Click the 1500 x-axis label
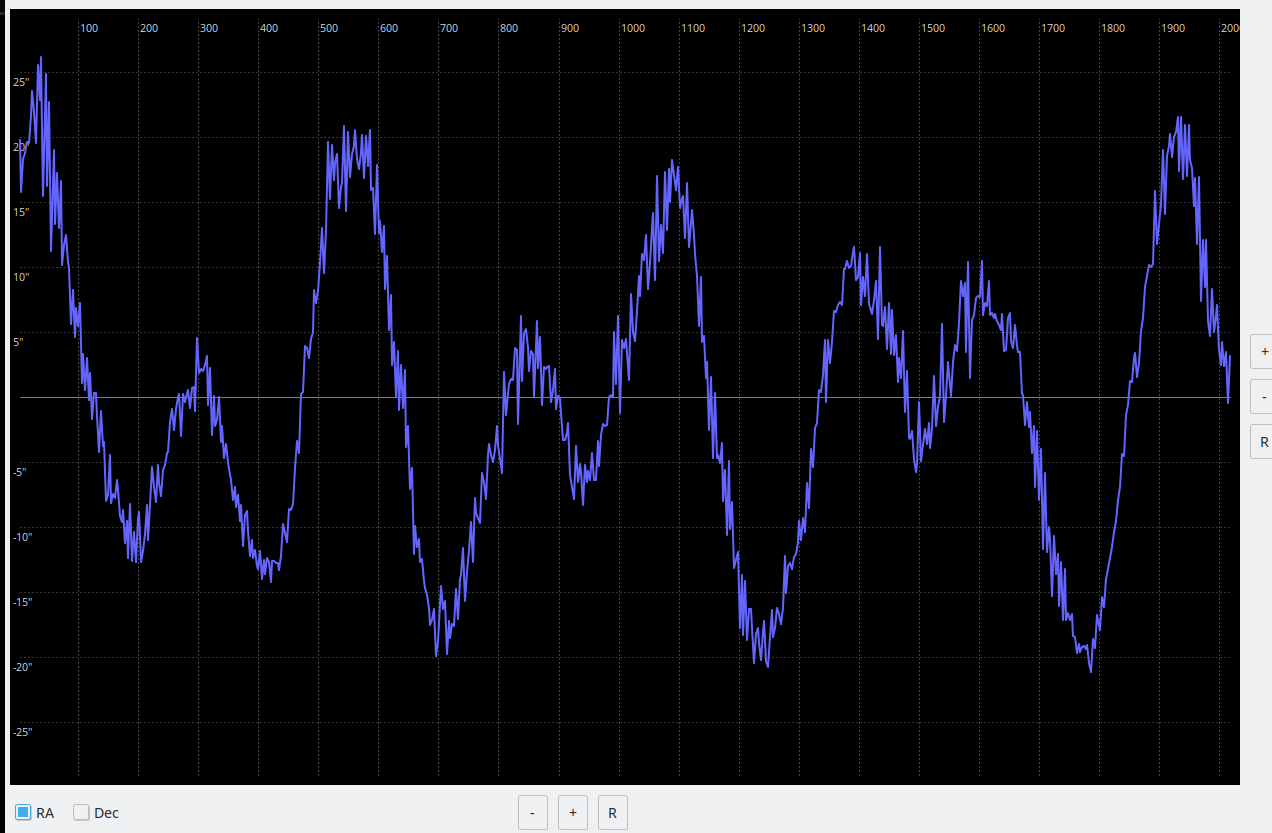The width and height of the screenshot is (1272, 833). pos(933,28)
